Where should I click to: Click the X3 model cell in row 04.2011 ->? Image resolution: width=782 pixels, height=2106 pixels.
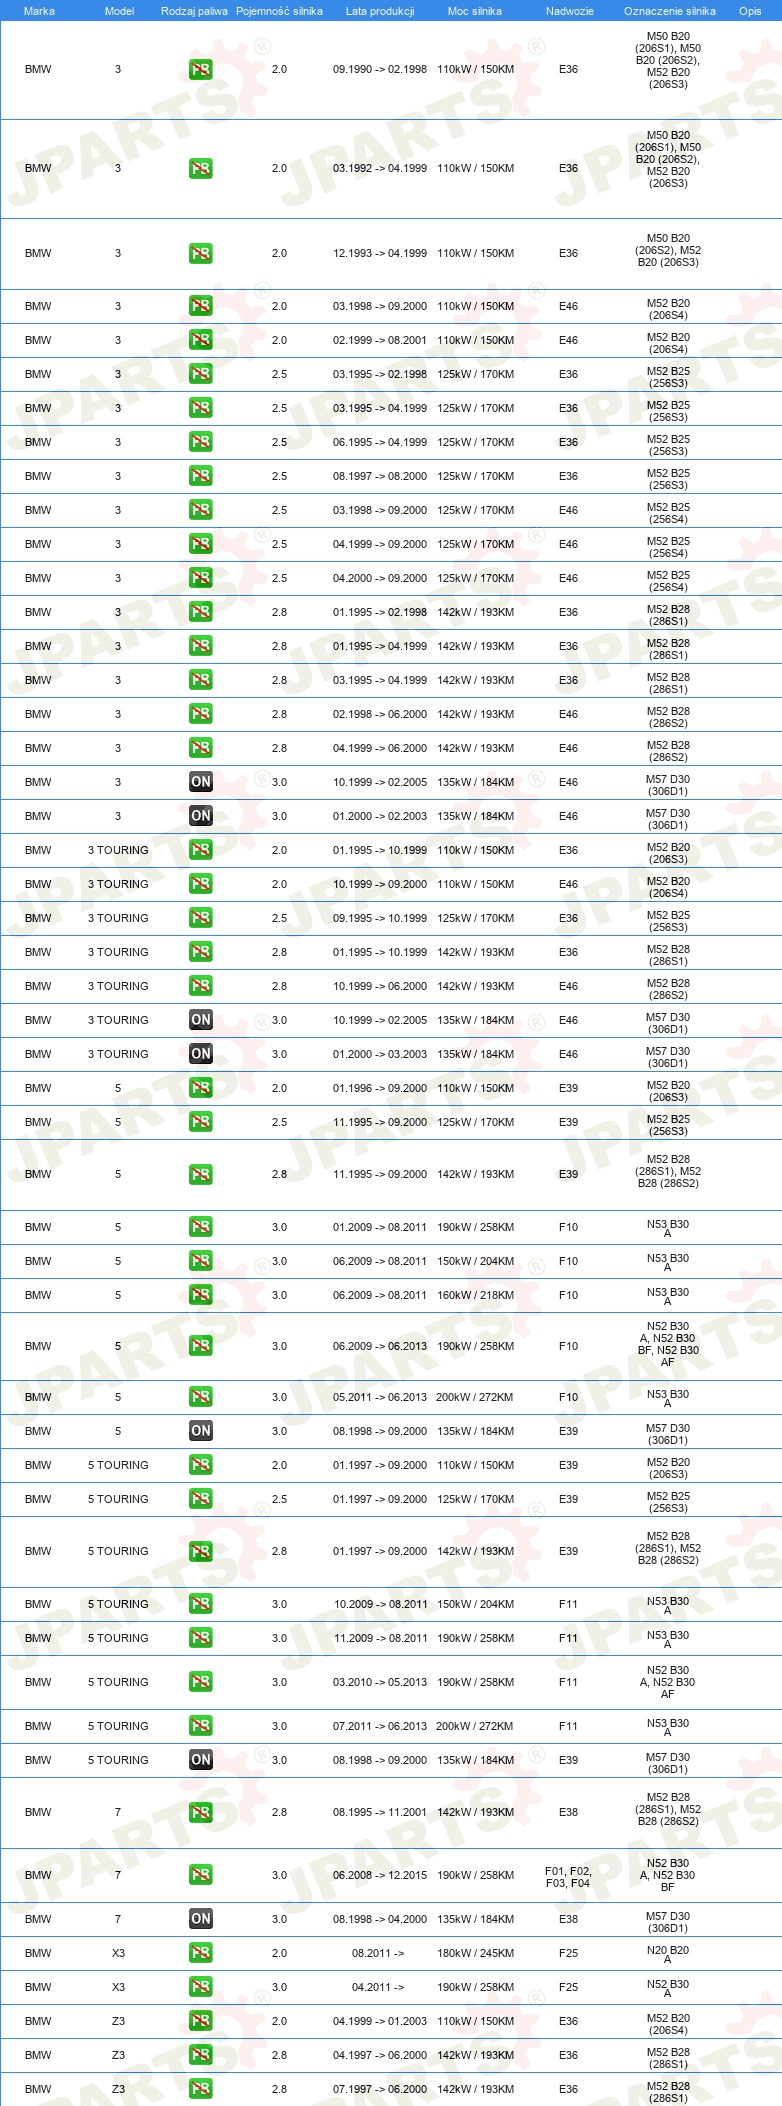point(118,1988)
